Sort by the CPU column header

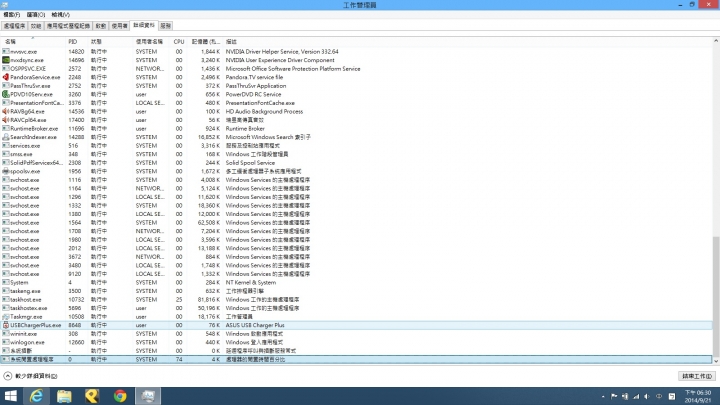click(179, 41)
